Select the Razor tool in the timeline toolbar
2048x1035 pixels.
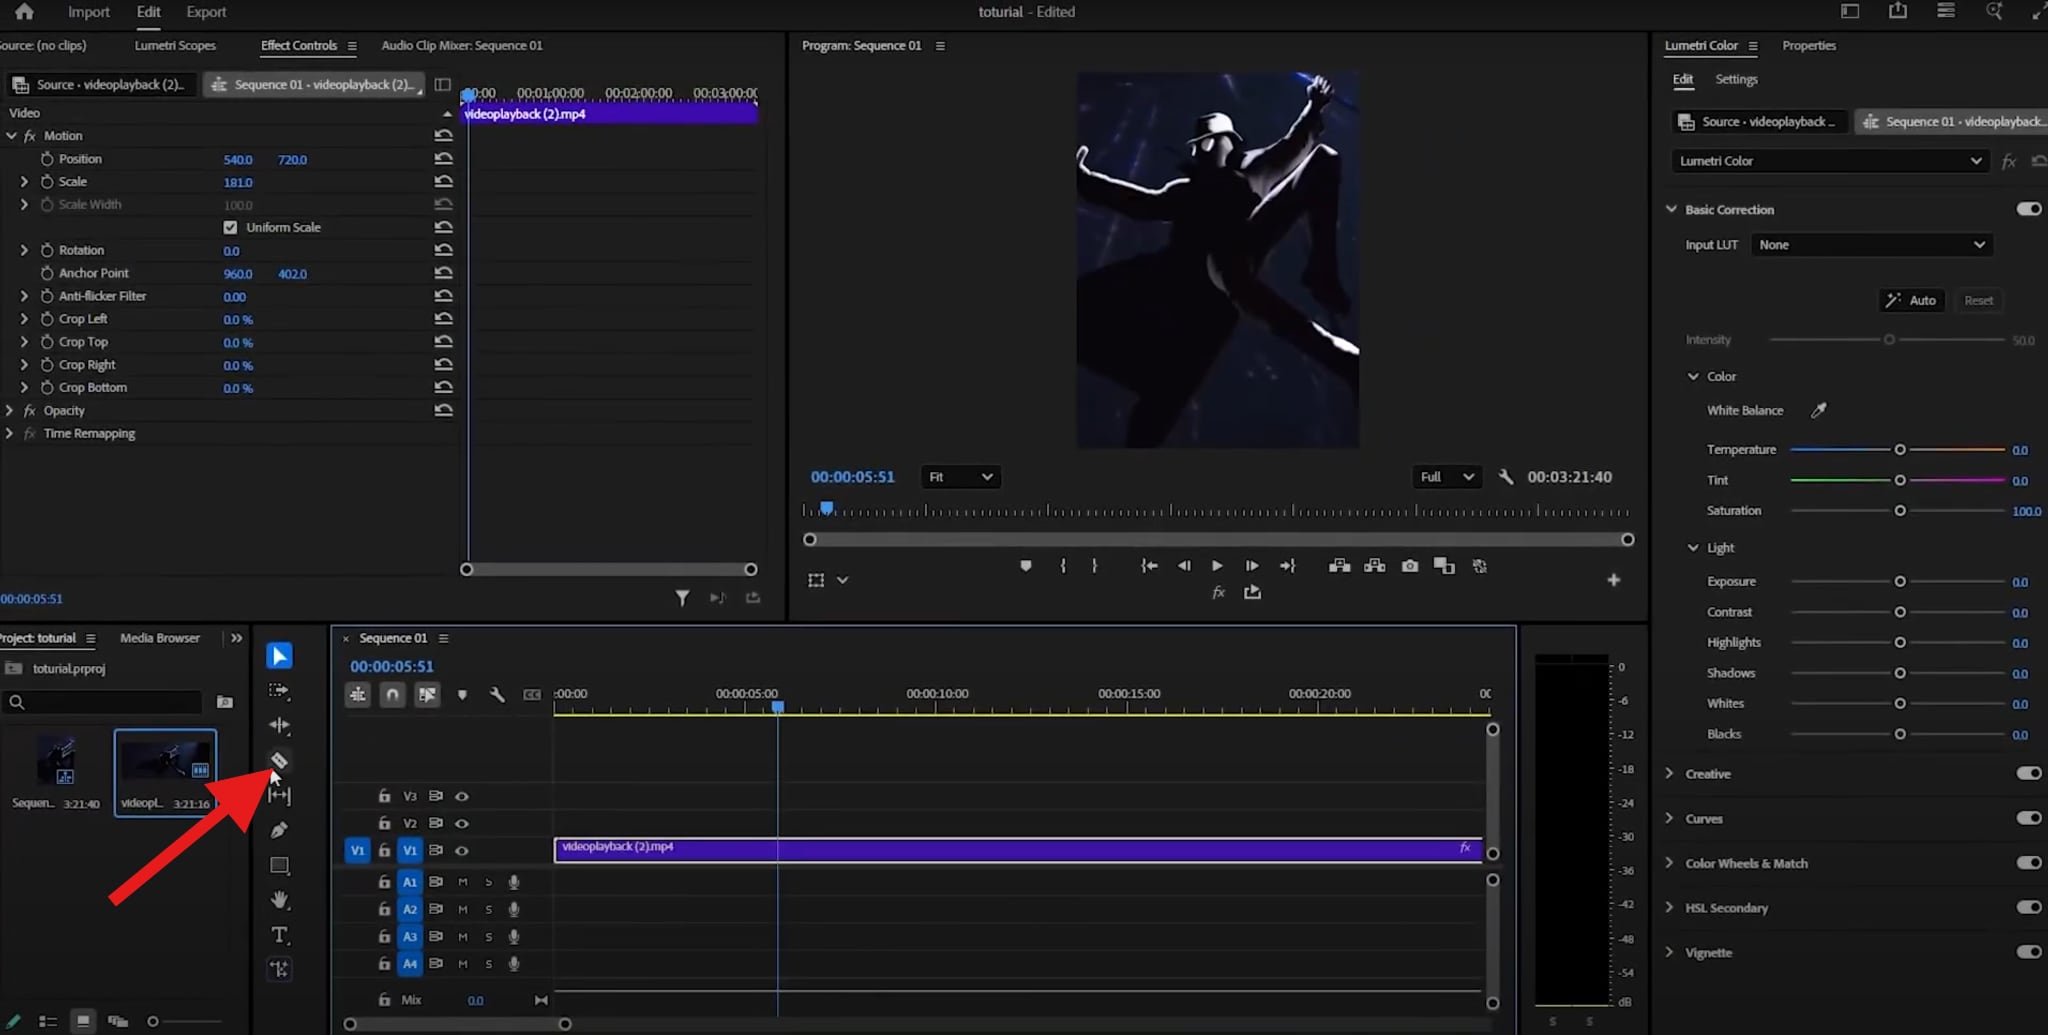279,760
